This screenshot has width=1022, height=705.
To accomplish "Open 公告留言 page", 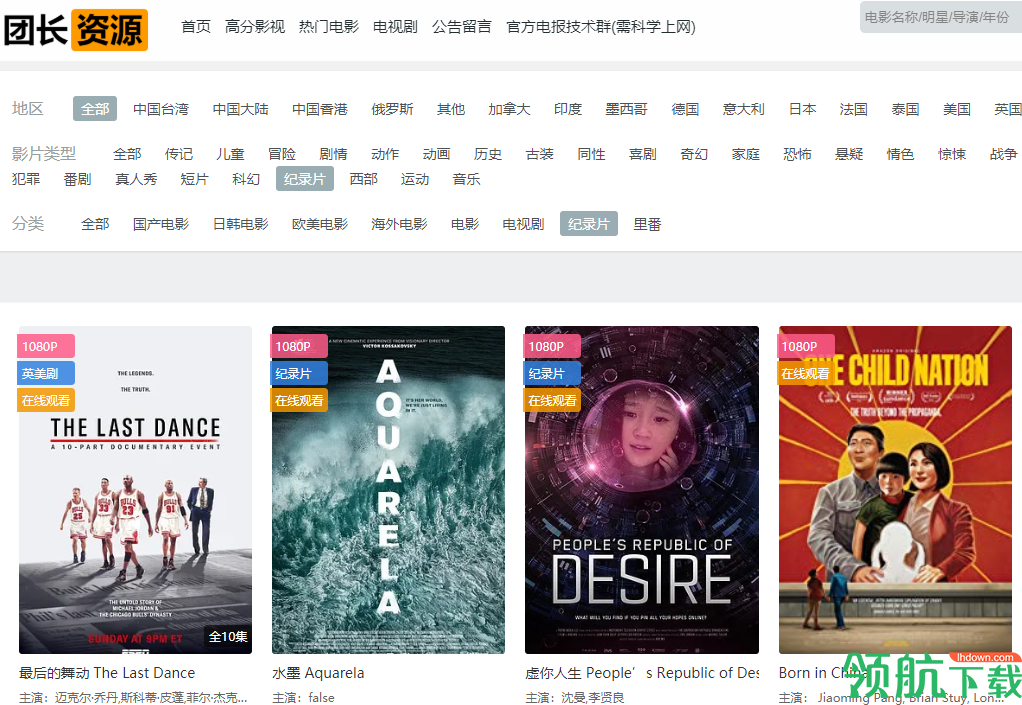I will (x=461, y=27).
